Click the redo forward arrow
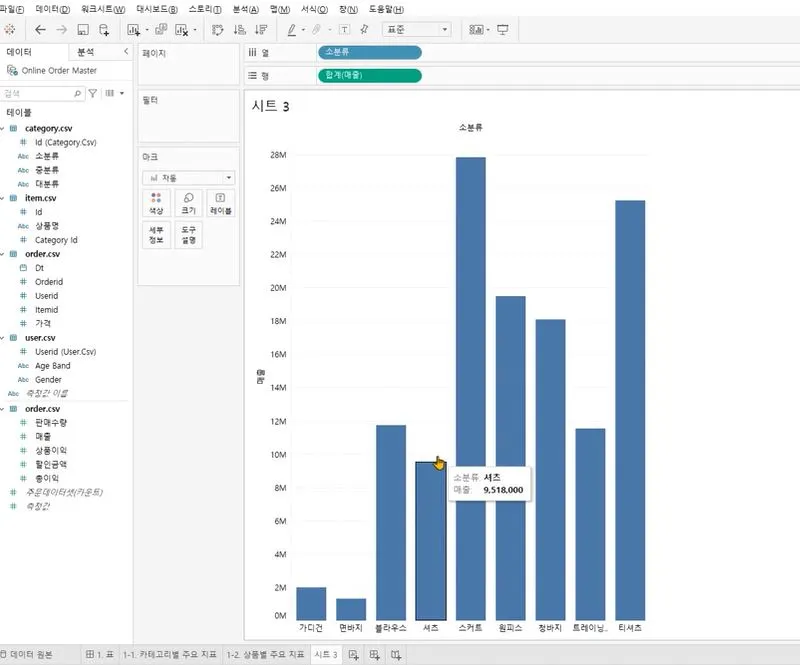 click(x=61, y=30)
